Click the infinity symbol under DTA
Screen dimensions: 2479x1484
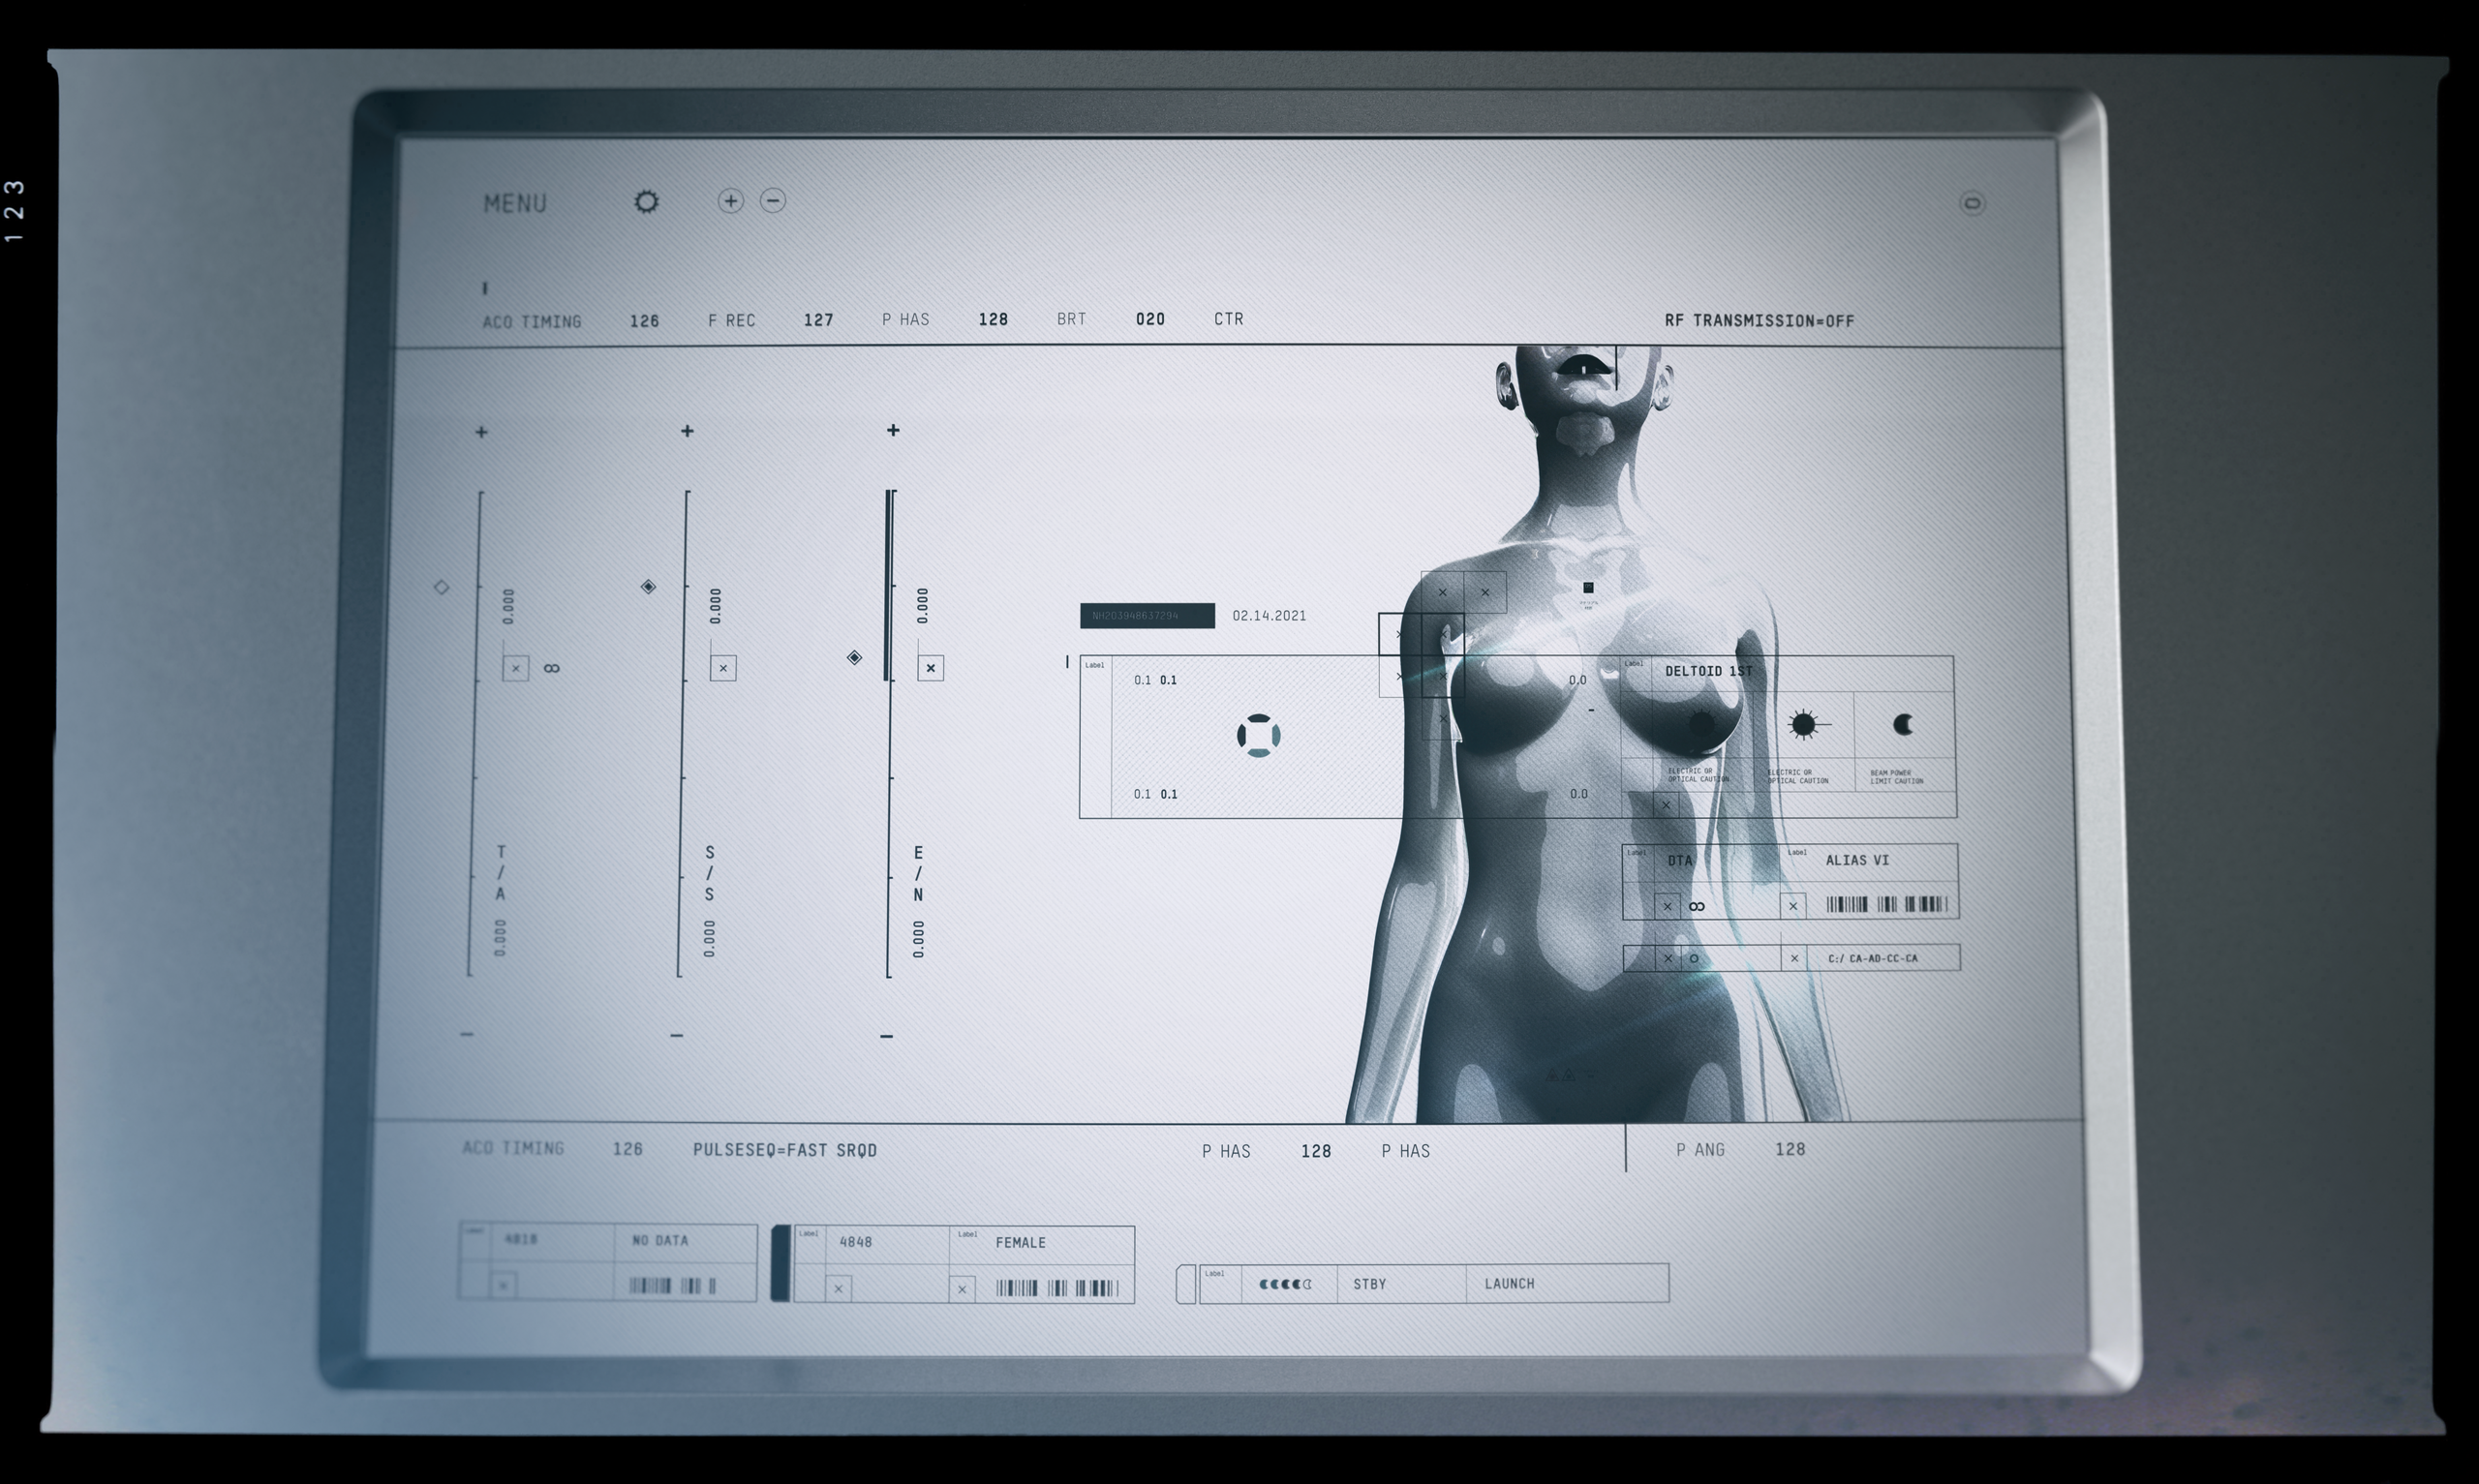pyautogui.click(x=1697, y=906)
